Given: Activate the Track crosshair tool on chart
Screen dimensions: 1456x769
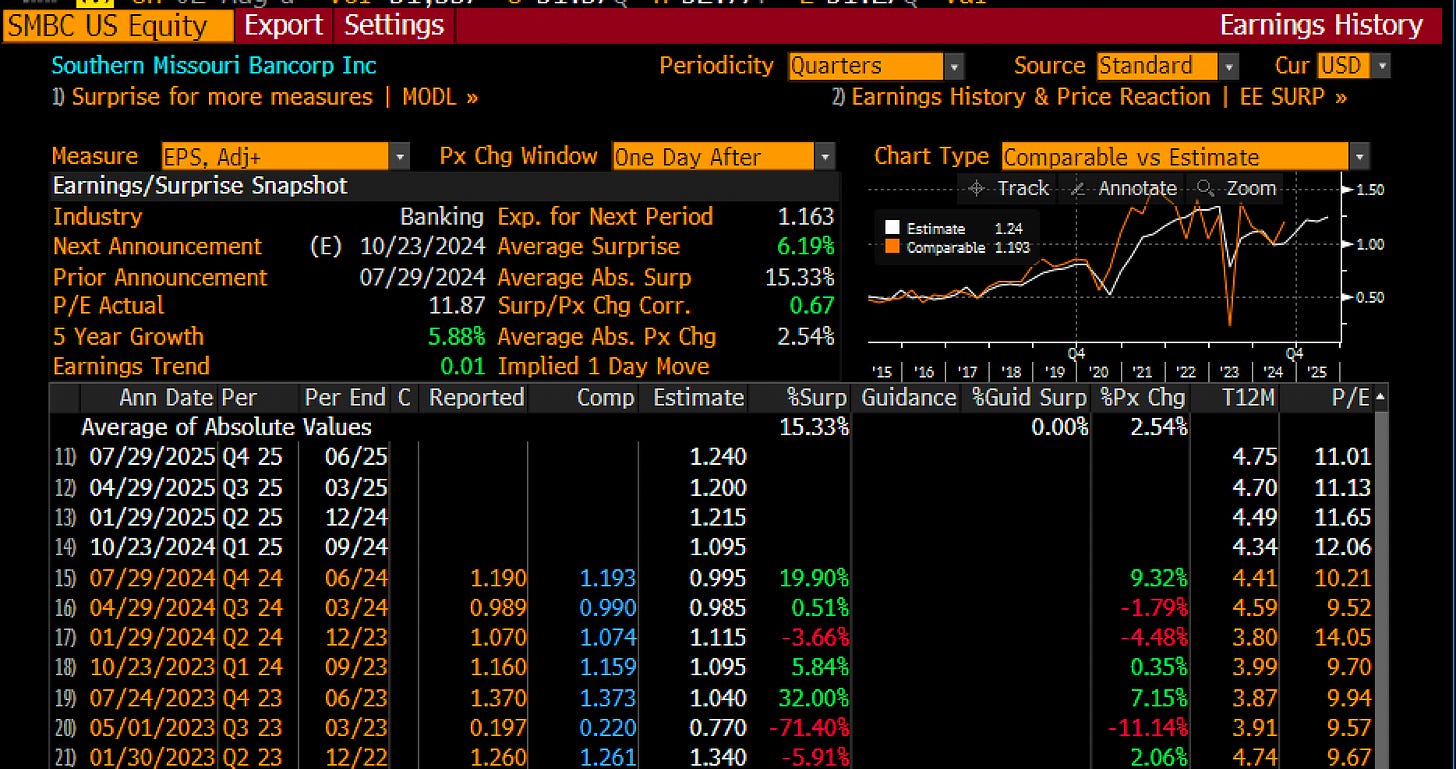Looking at the screenshot, I should [1010, 188].
